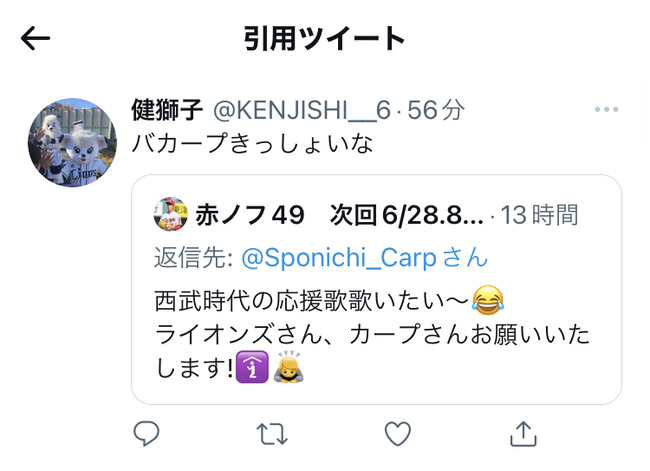This screenshot has height=471, width=650.
Task: Tap the reply speech bubble icon
Action: 146,434
